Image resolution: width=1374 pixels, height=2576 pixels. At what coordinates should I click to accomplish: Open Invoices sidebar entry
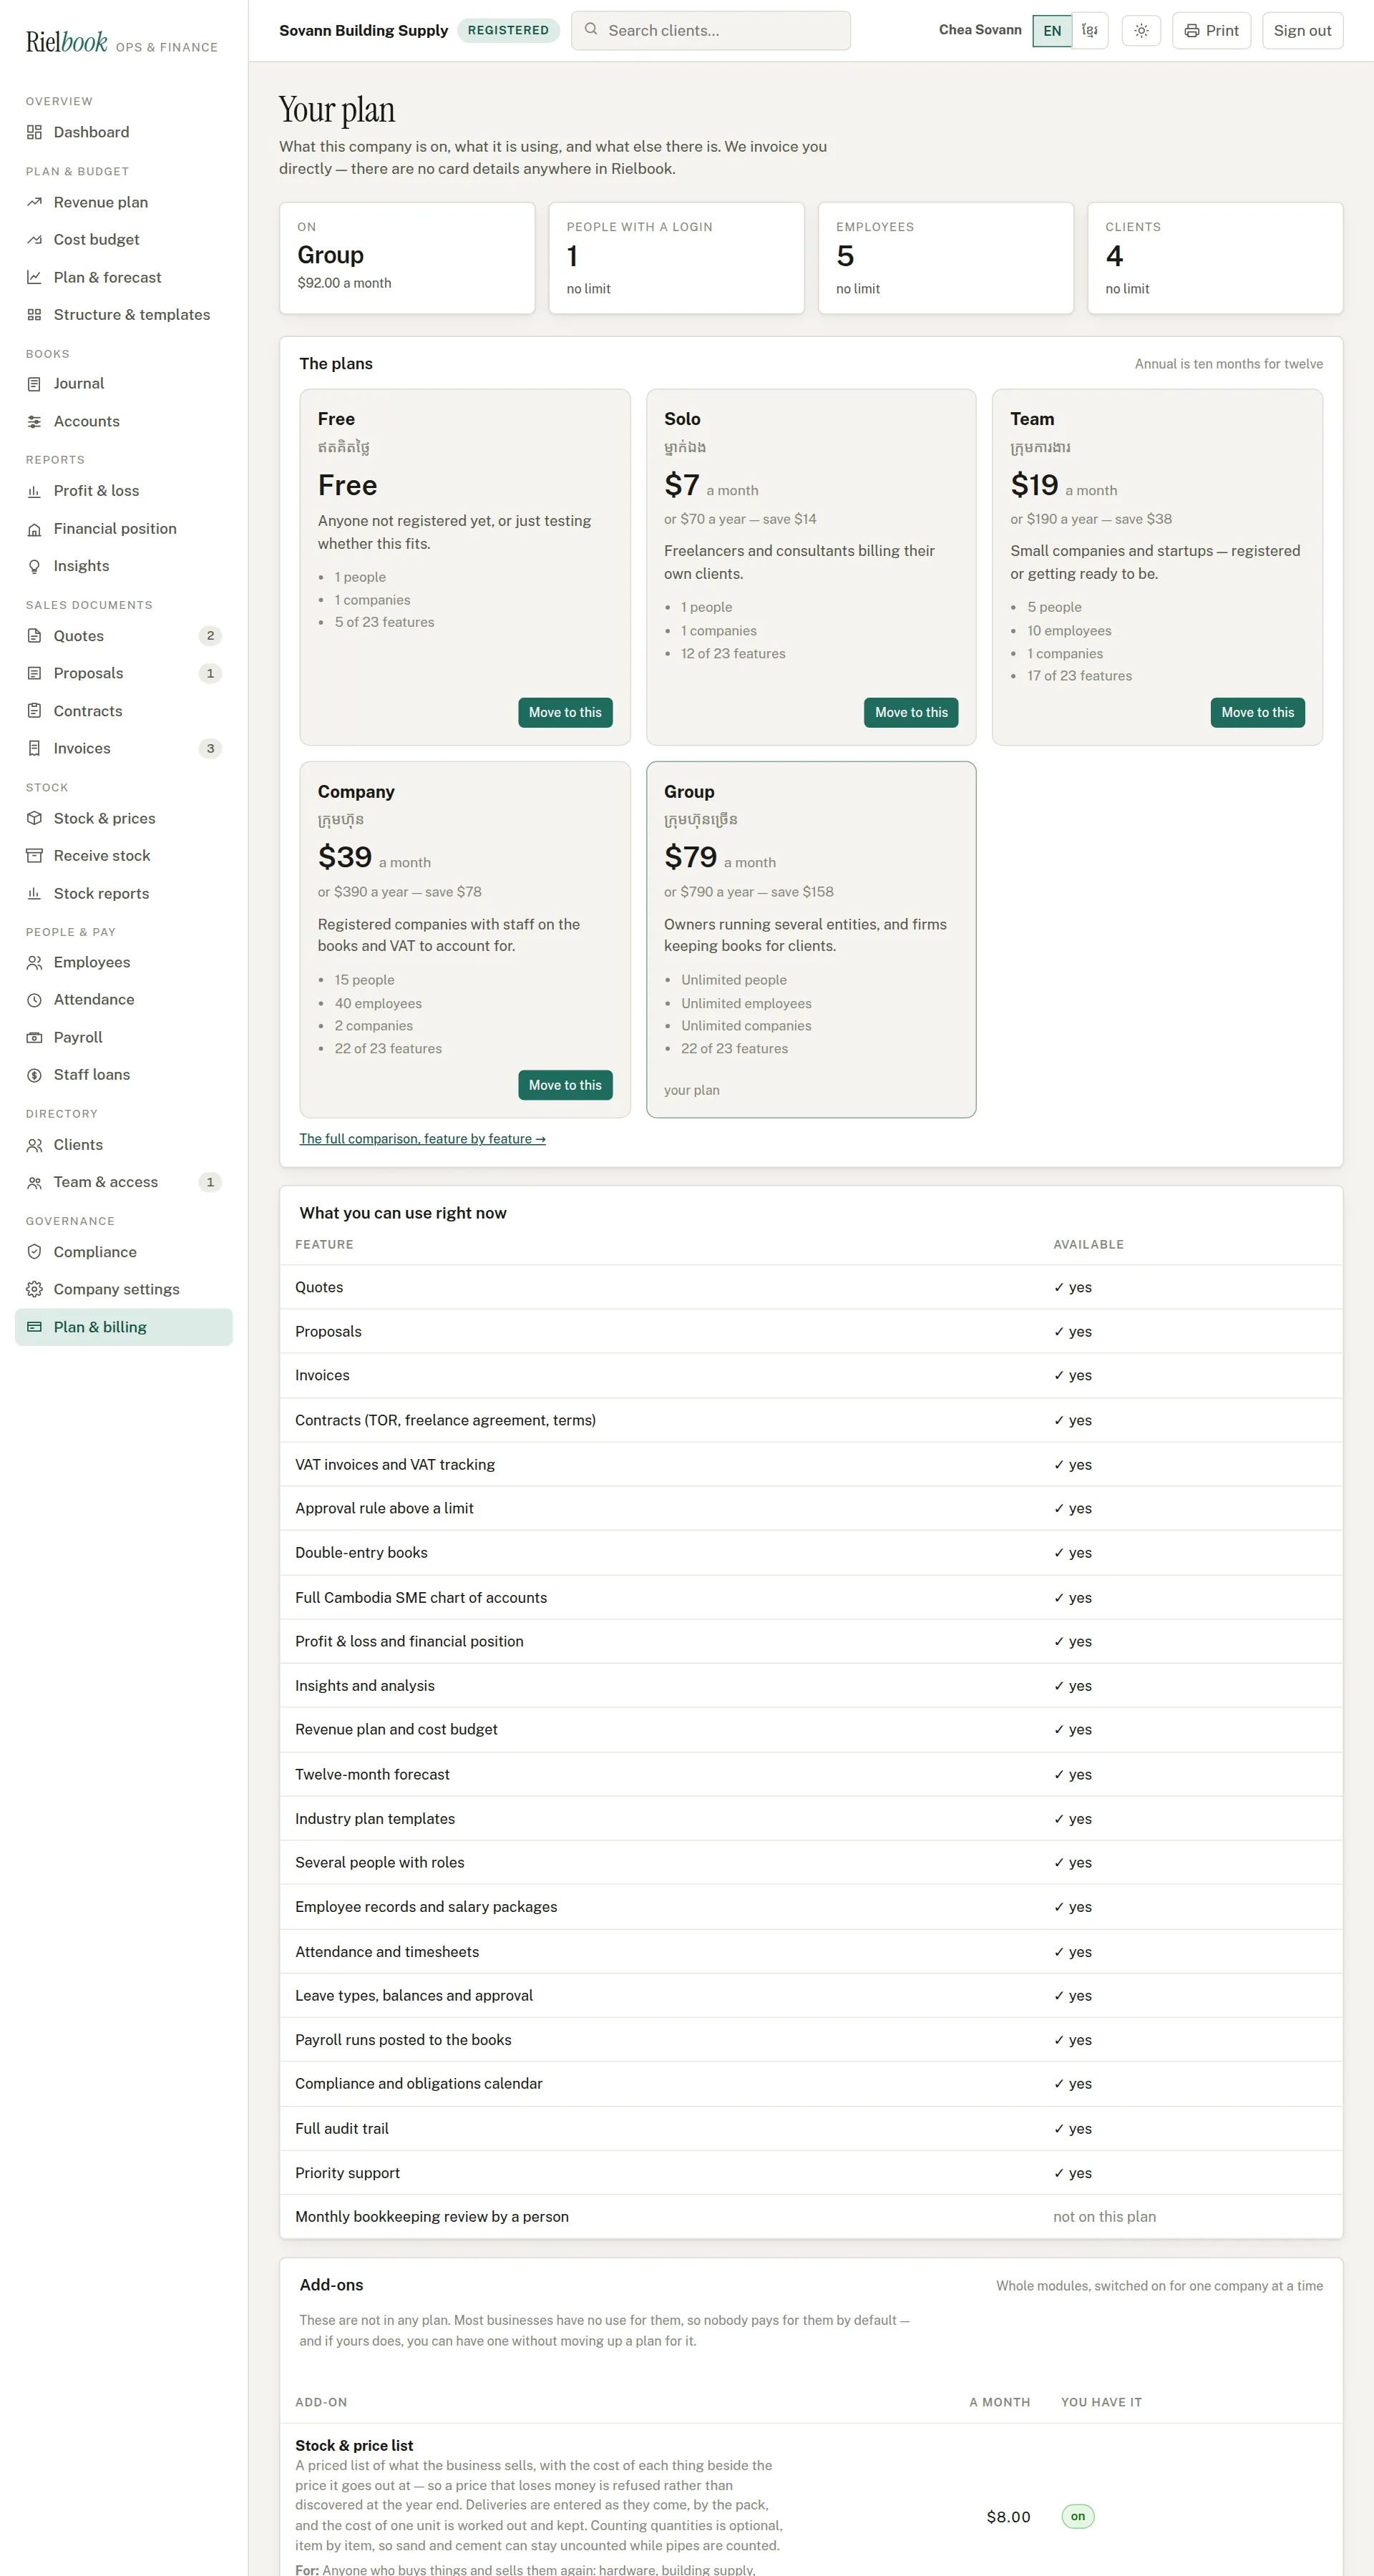coord(124,748)
